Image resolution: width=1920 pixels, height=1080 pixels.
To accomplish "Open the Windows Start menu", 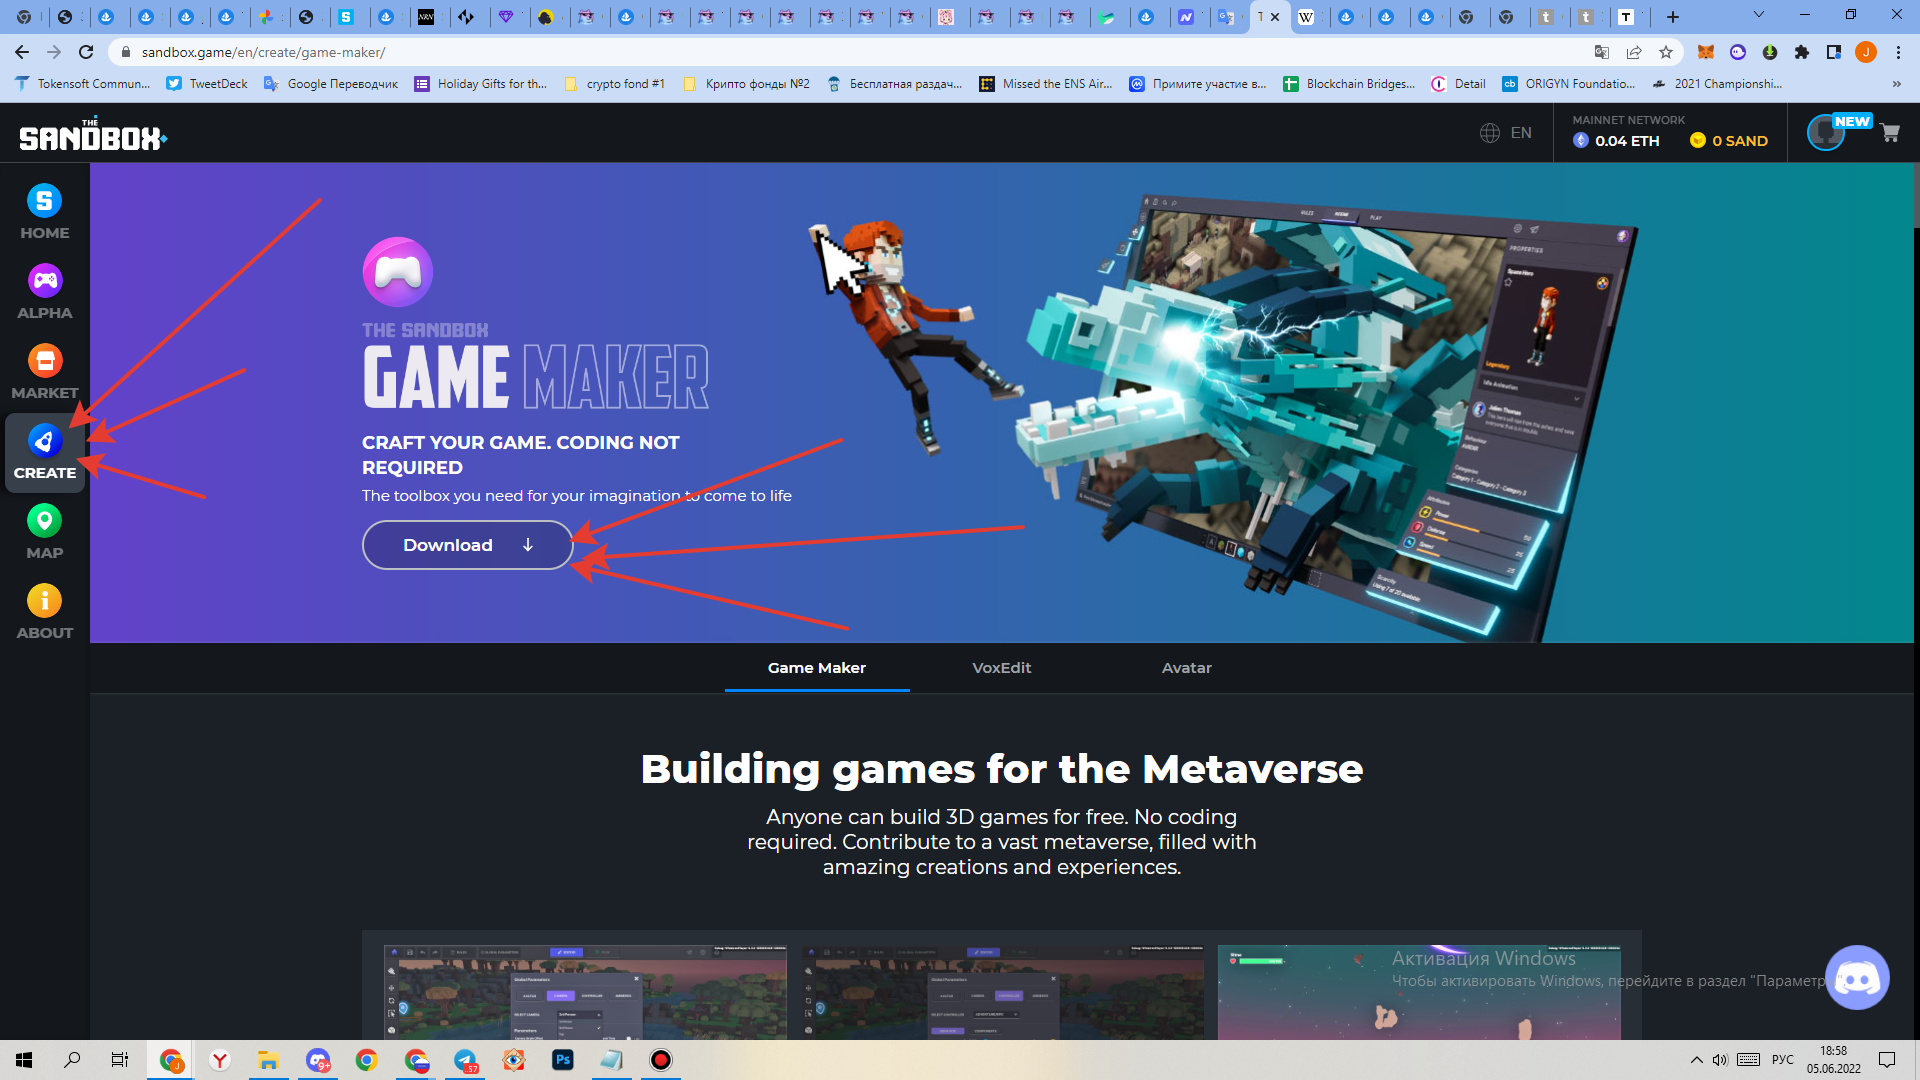I will tap(24, 1060).
